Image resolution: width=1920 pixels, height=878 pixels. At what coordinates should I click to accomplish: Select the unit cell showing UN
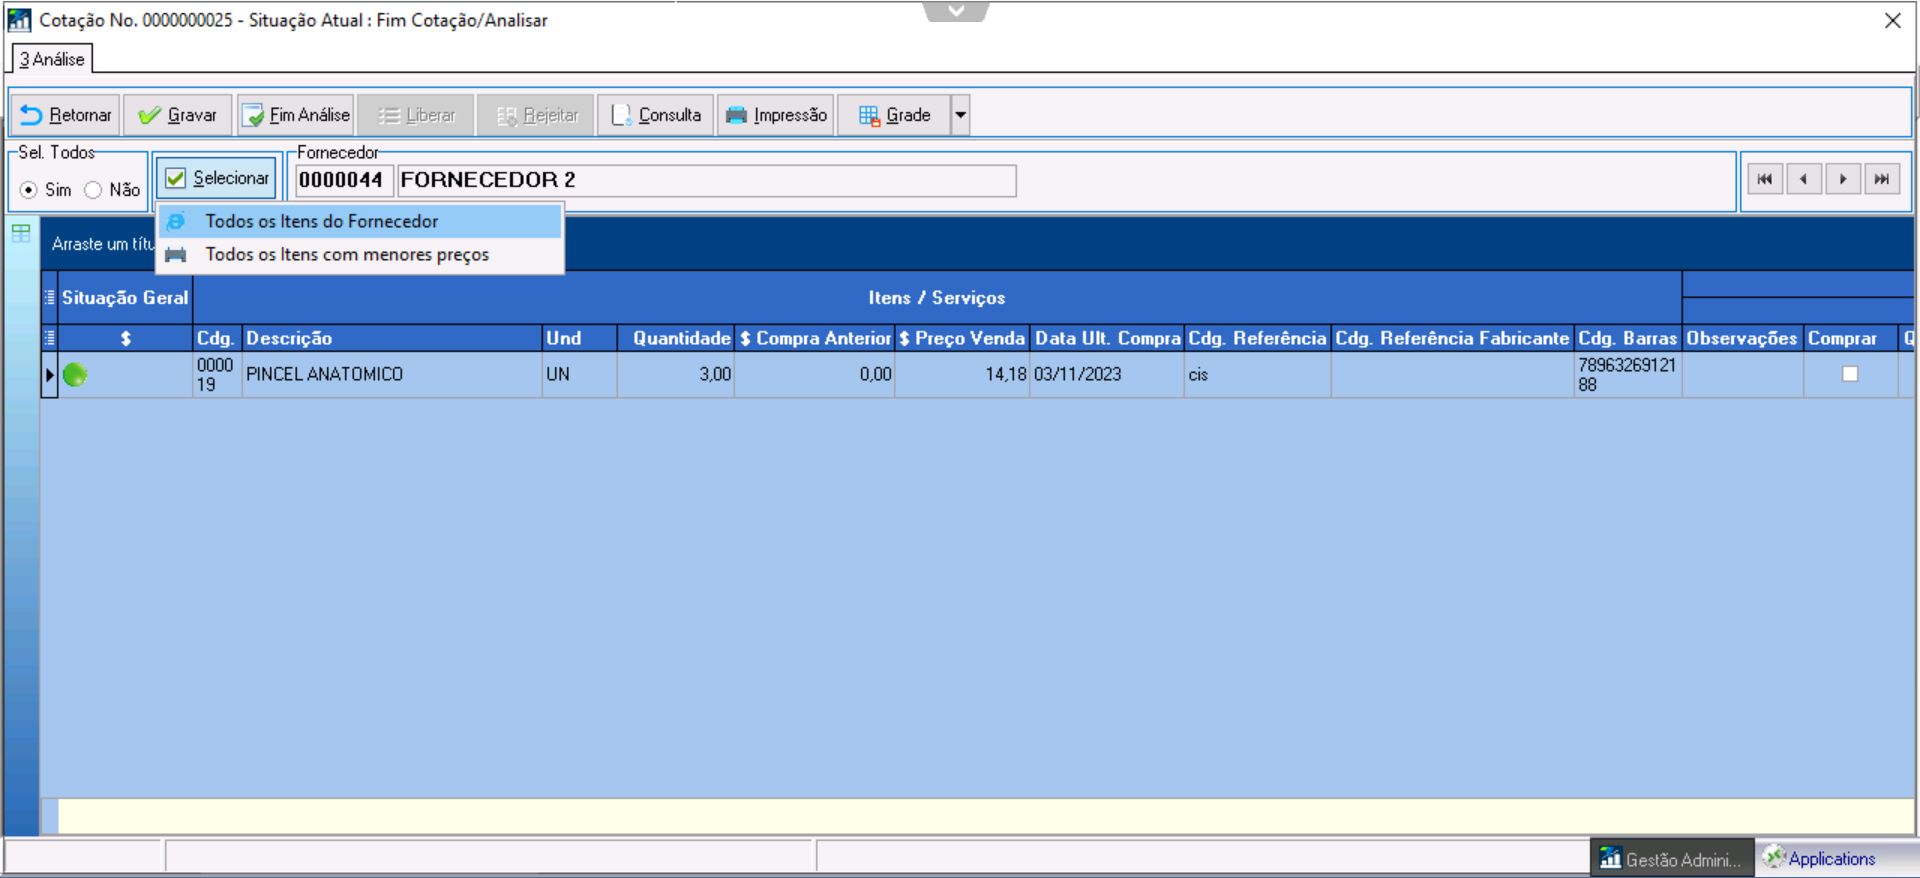pos(579,375)
